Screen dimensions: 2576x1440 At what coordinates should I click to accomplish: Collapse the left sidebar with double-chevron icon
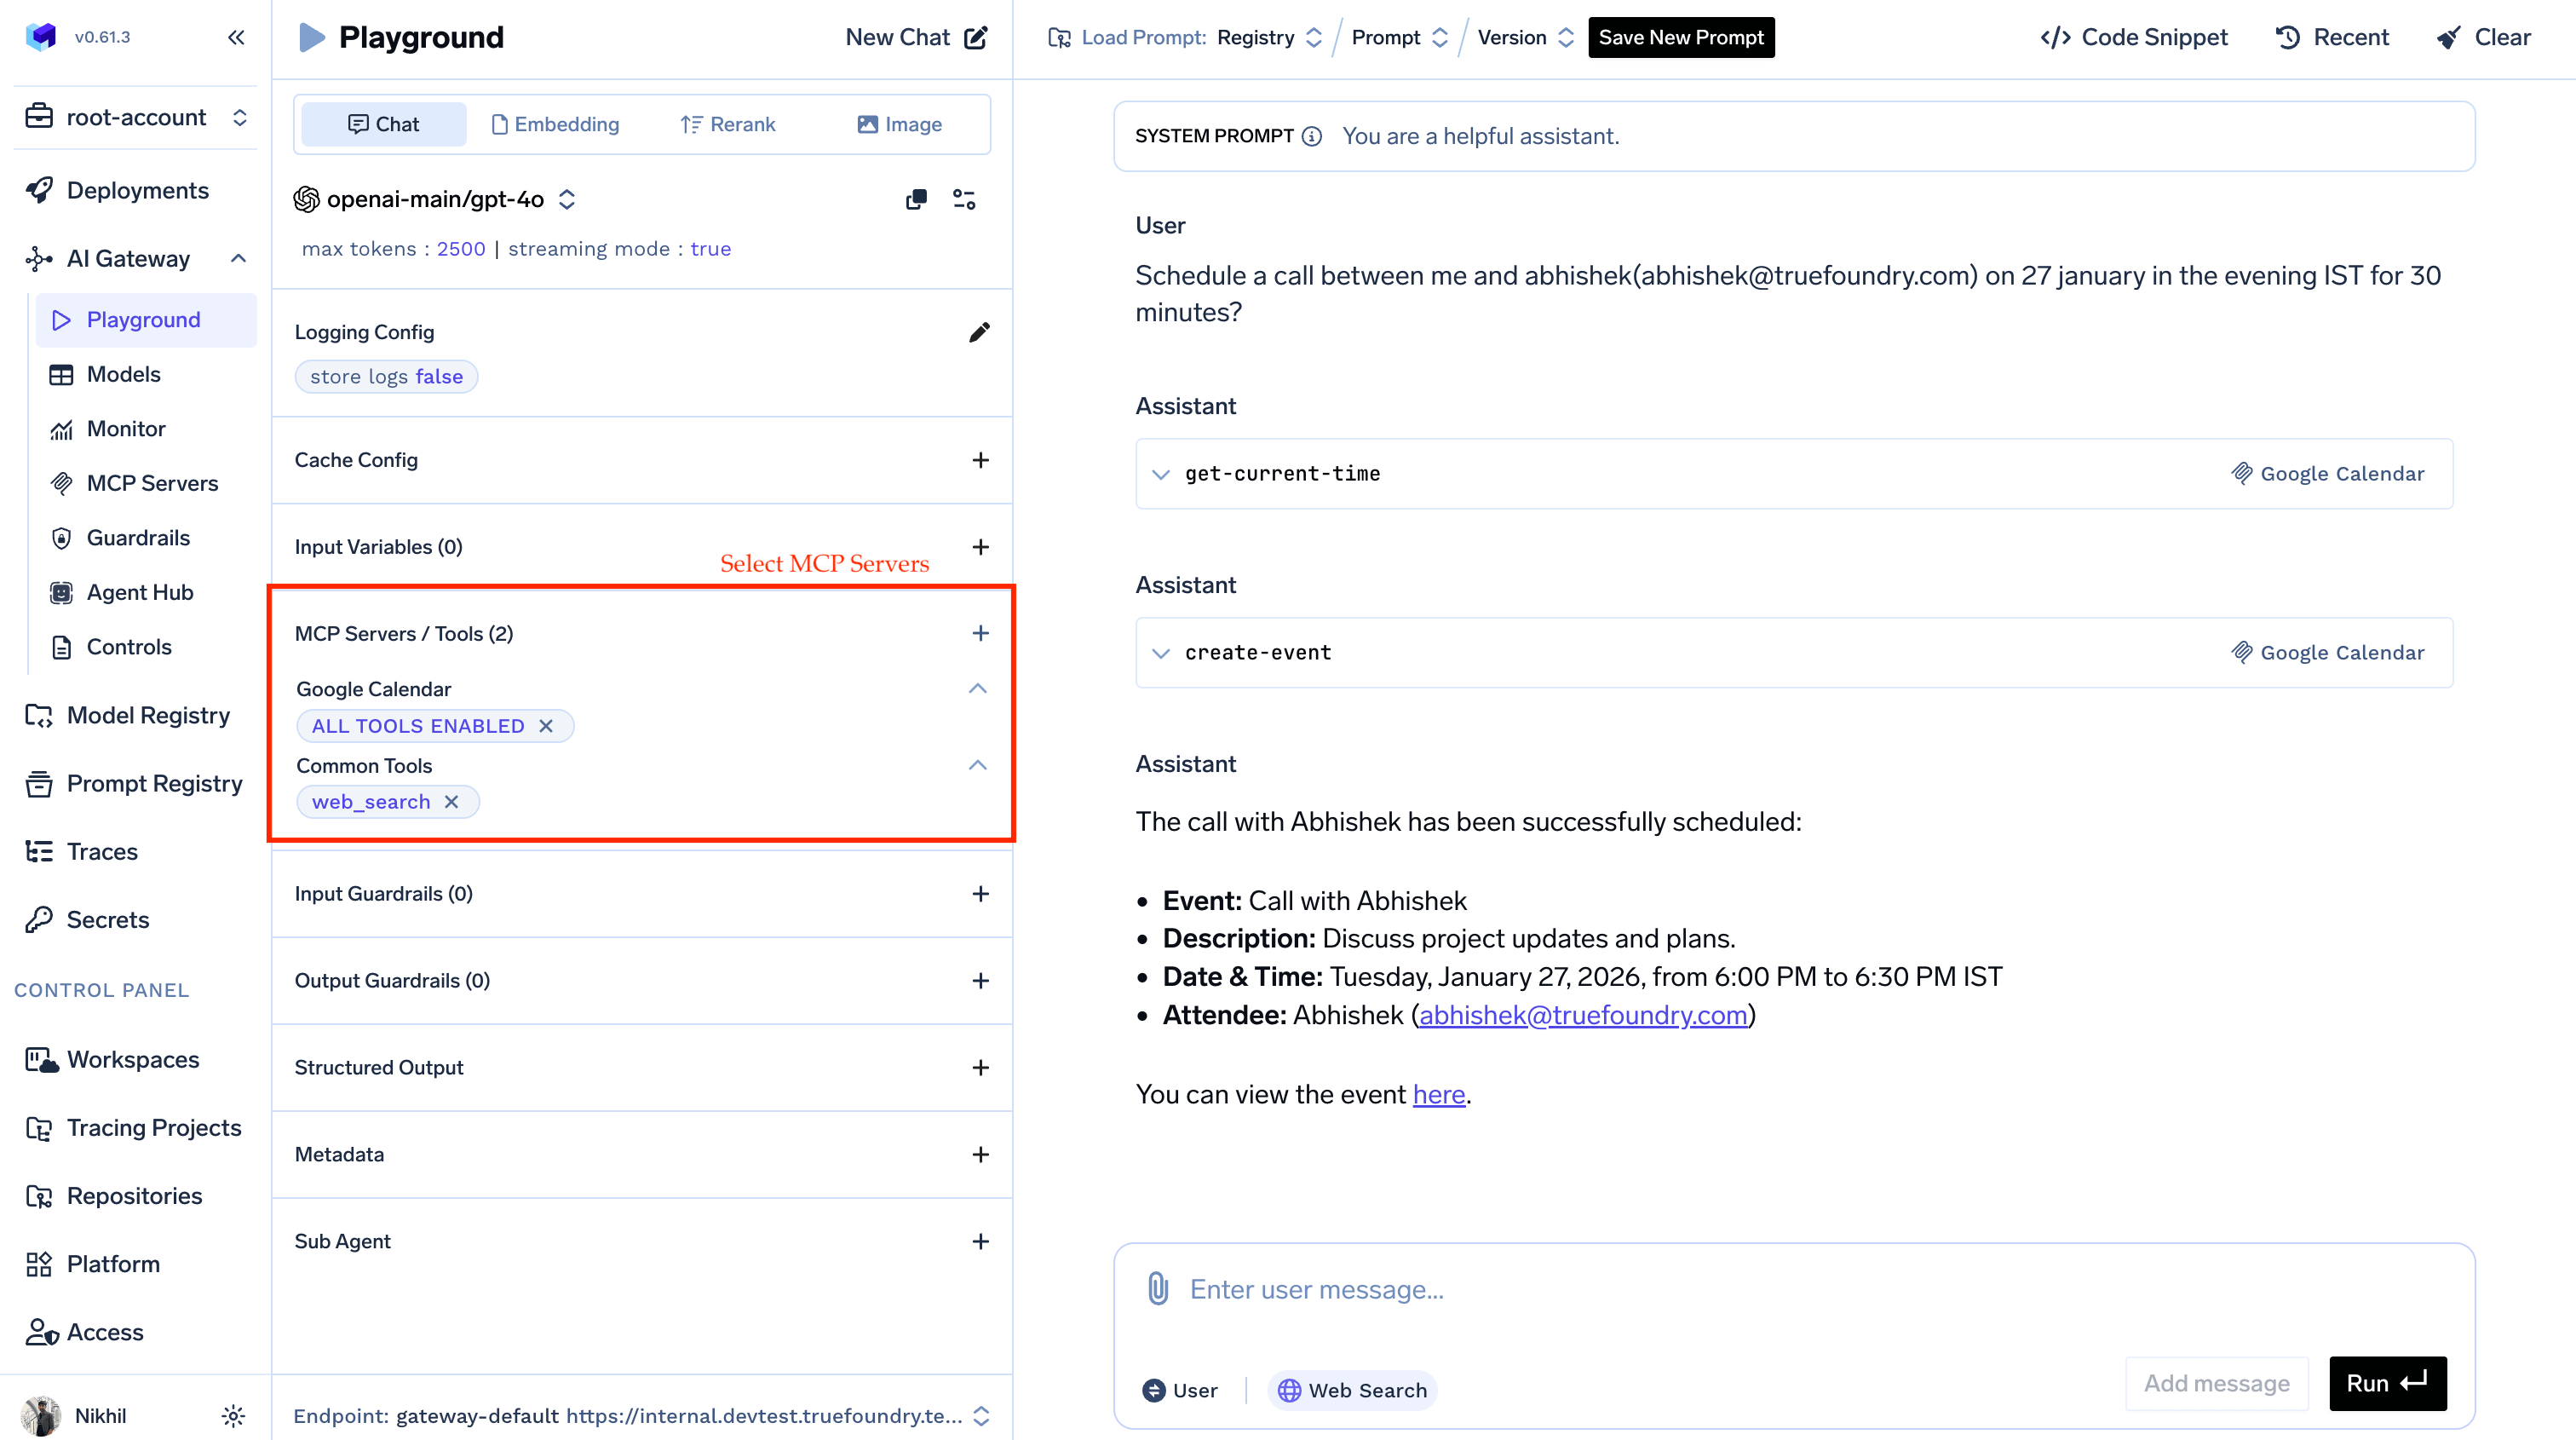point(236,37)
